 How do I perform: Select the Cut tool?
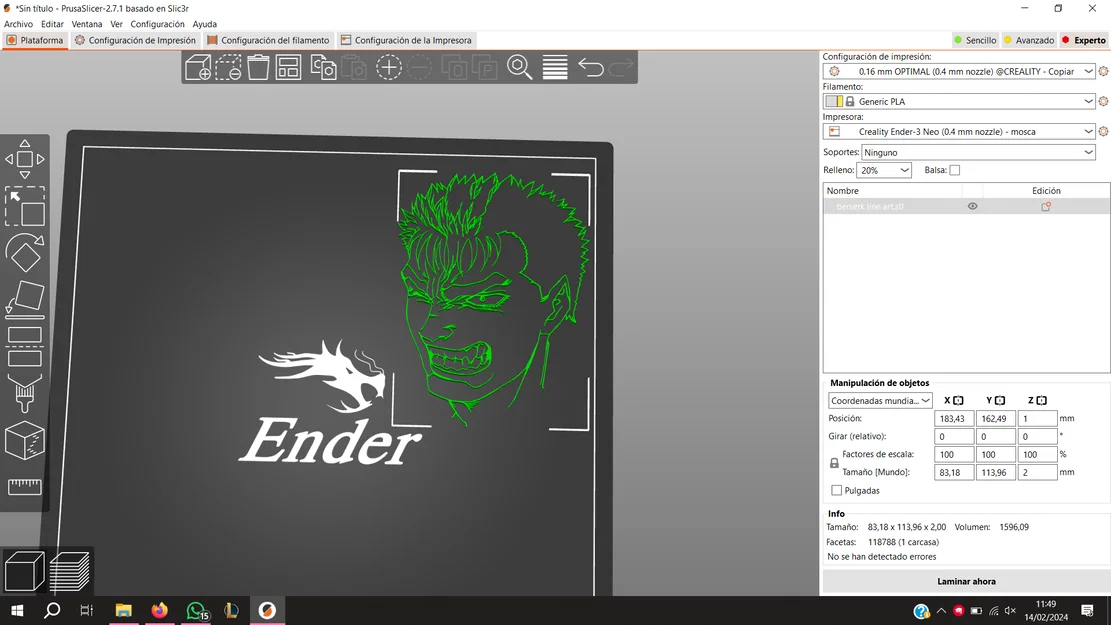(25, 347)
